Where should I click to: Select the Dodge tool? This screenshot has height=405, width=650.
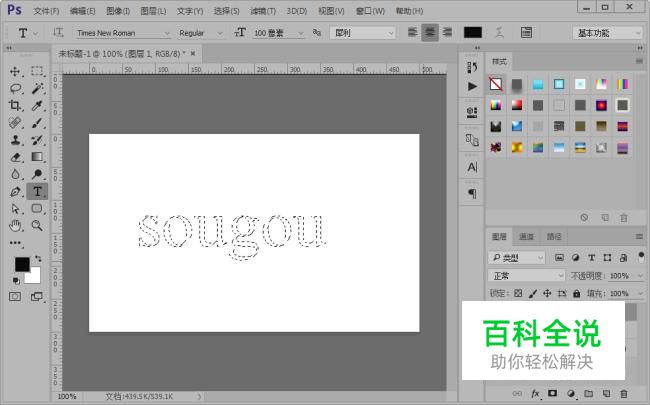point(37,174)
